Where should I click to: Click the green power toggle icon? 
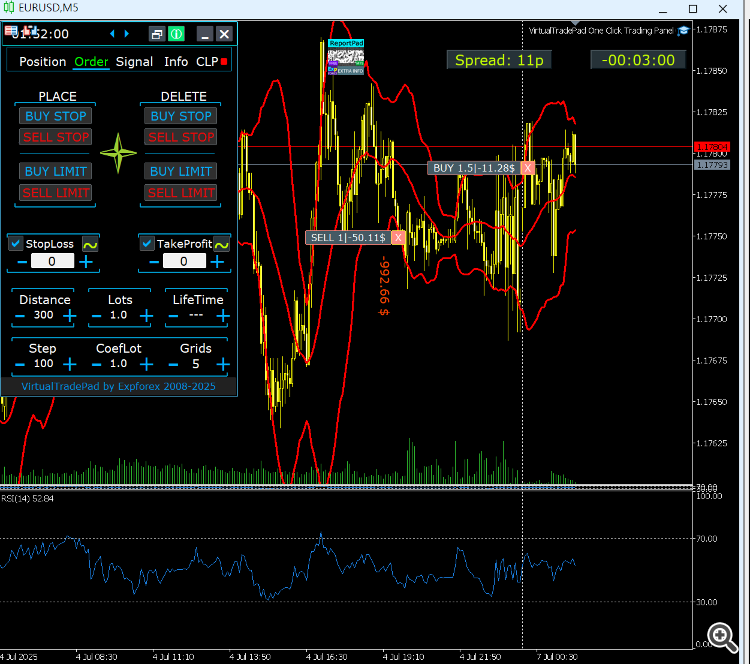point(176,34)
